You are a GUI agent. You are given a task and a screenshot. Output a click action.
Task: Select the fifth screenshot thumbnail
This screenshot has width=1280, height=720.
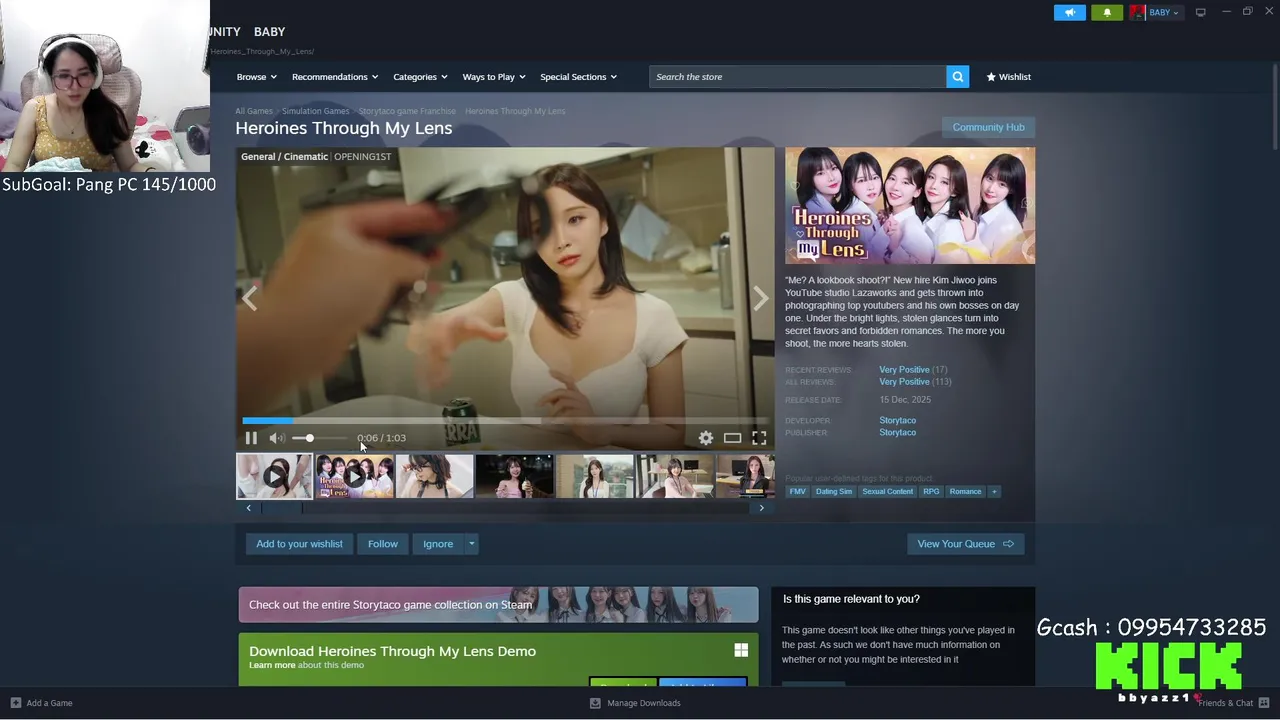click(x=595, y=476)
